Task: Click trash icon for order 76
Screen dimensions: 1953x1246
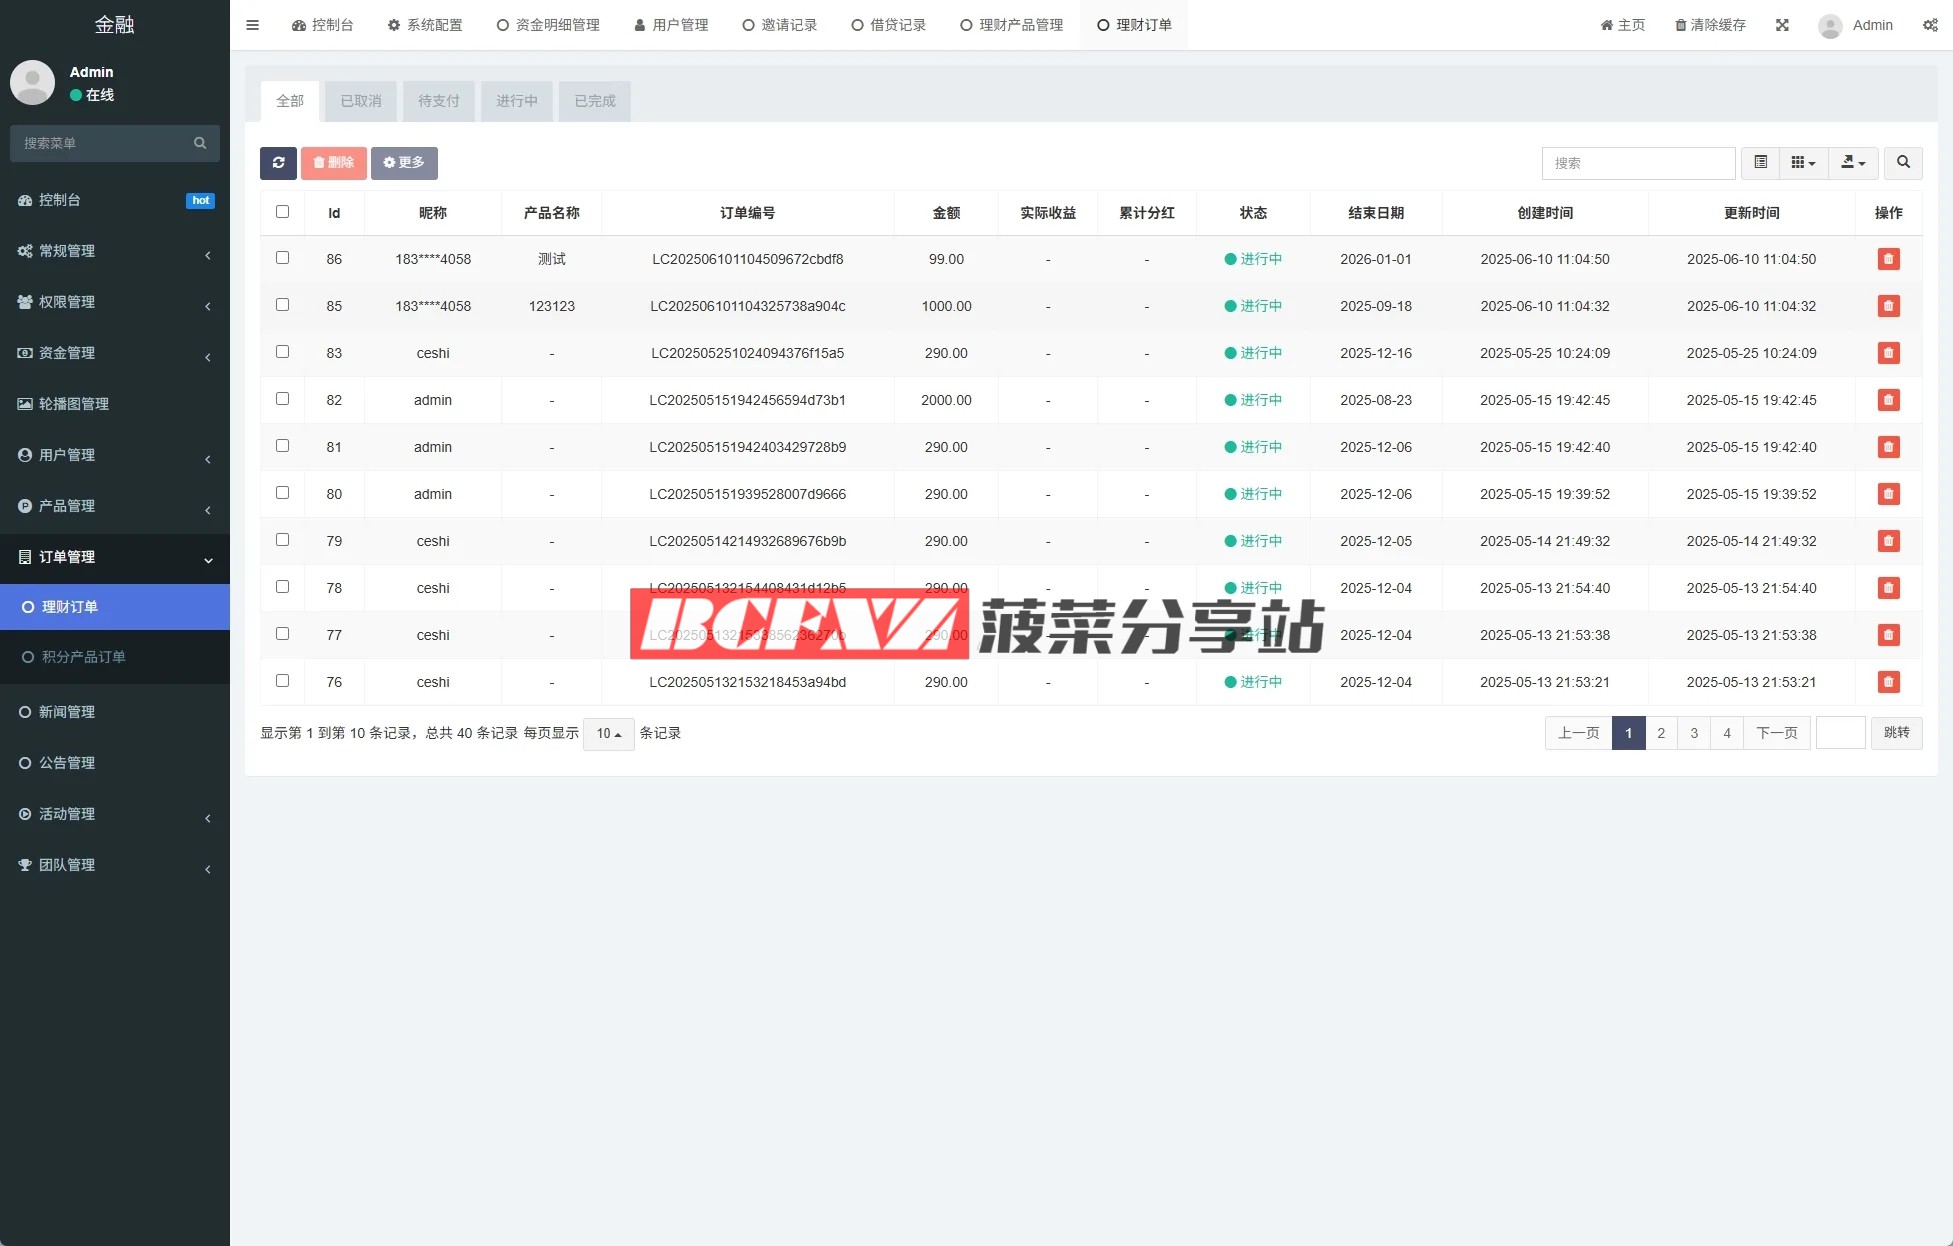Action: [1888, 682]
